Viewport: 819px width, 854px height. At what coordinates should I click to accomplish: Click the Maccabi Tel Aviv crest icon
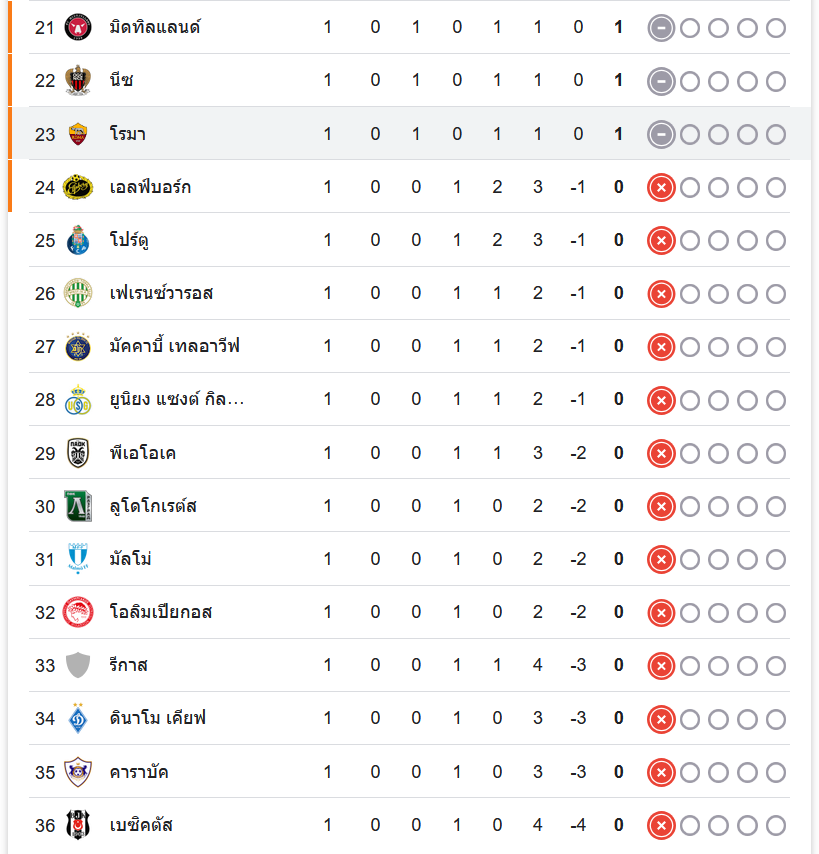(77, 346)
